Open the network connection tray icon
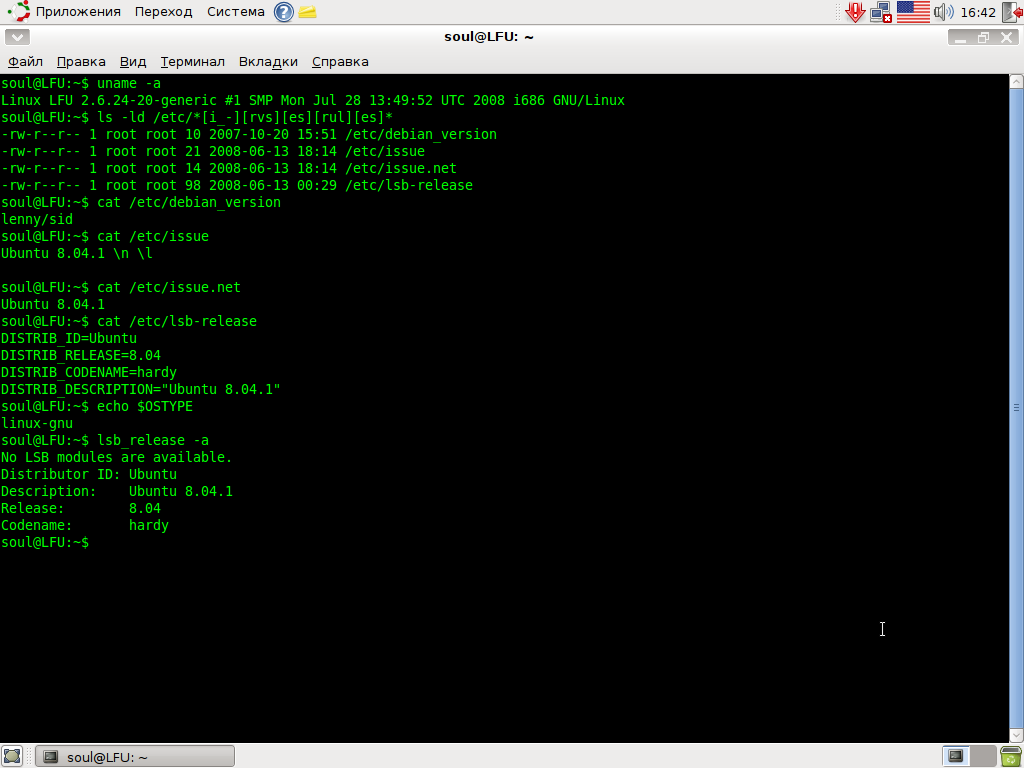Screen dimensions: 1024x768 tap(882, 12)
